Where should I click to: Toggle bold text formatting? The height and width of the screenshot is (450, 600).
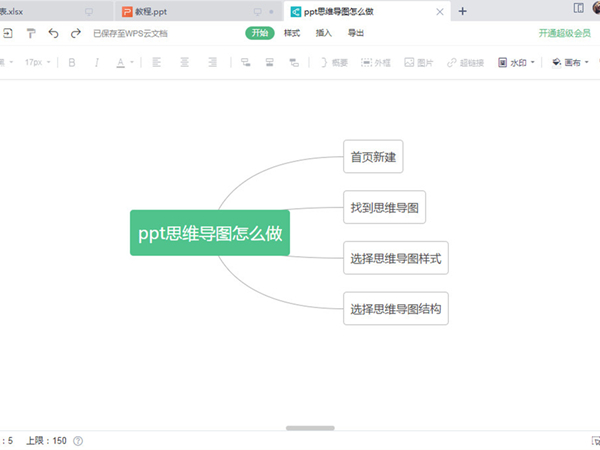tap(72, 62)
